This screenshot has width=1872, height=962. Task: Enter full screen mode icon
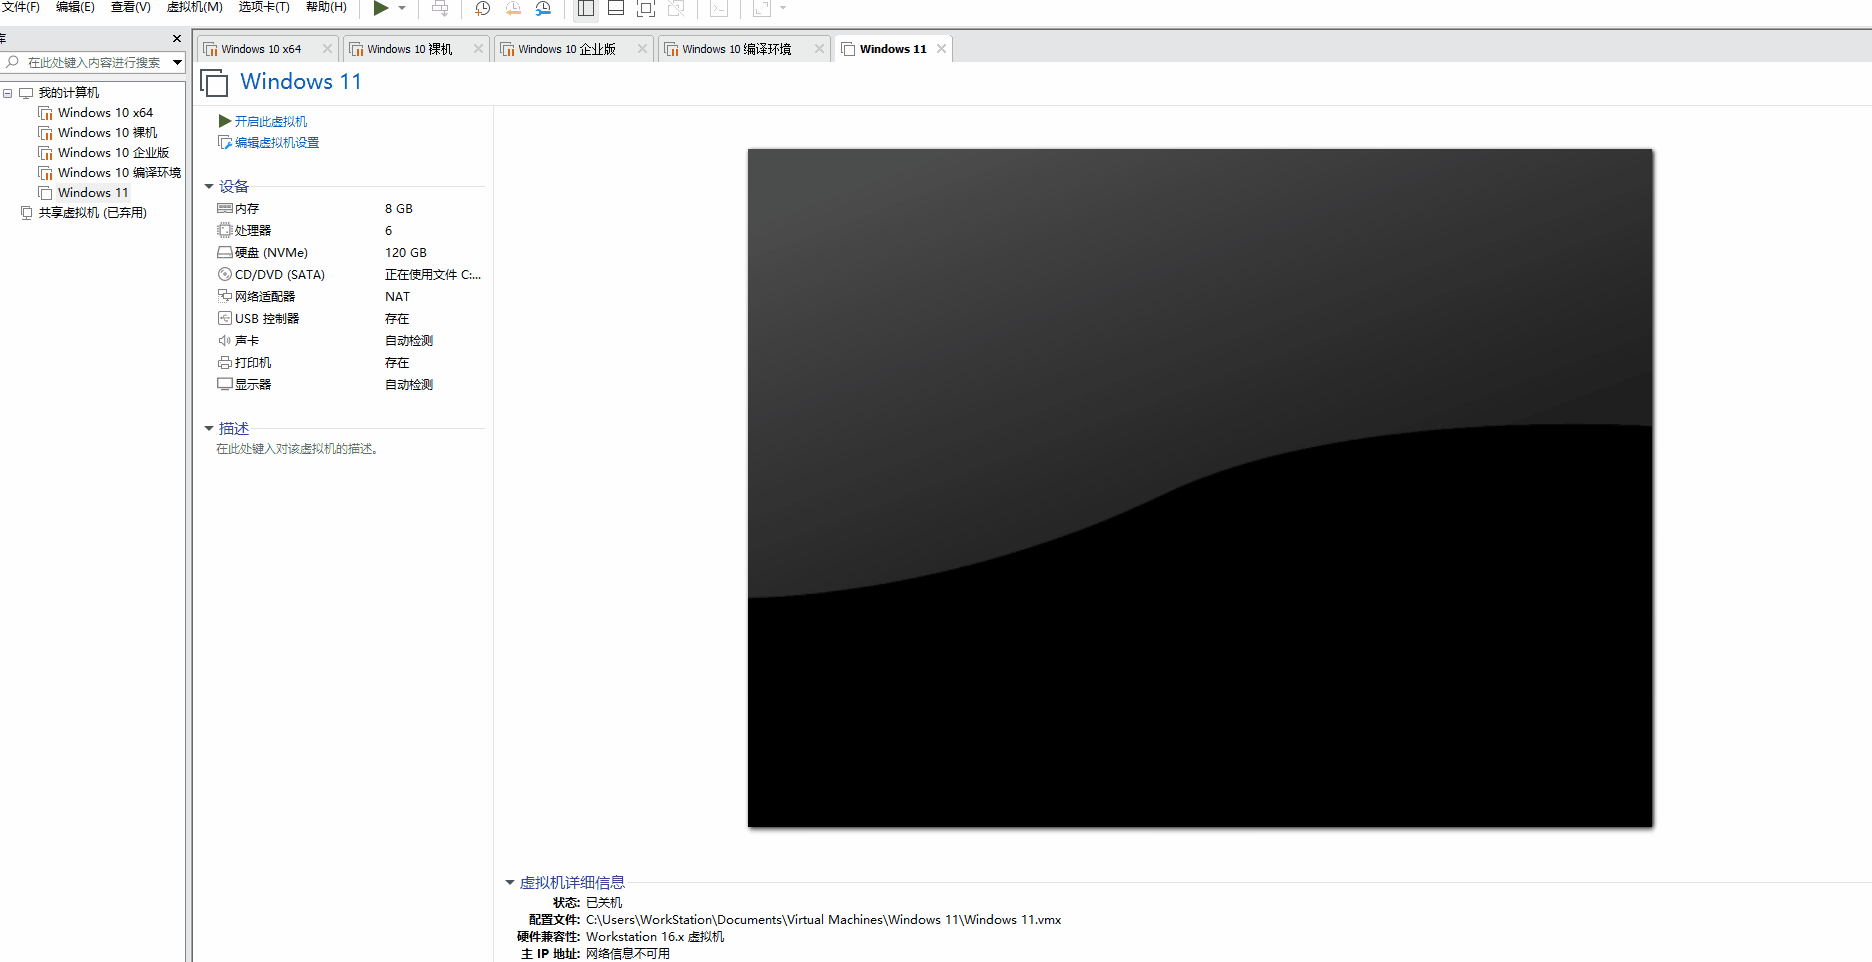[646, 8]
